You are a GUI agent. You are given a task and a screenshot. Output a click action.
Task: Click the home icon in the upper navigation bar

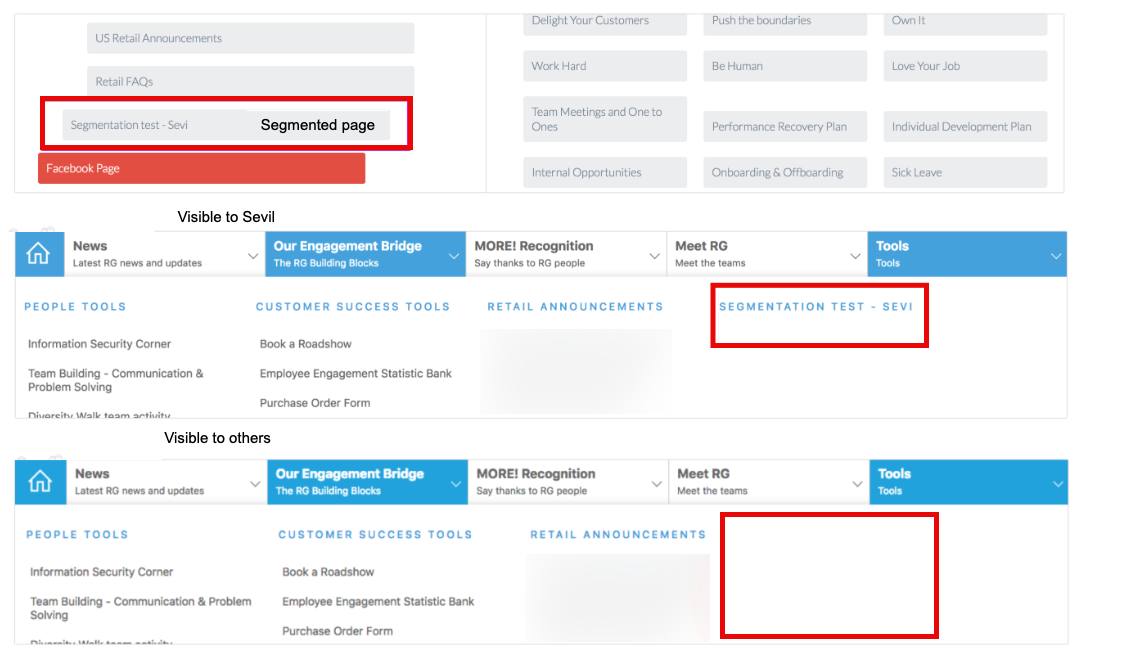(x=38, y=254)
